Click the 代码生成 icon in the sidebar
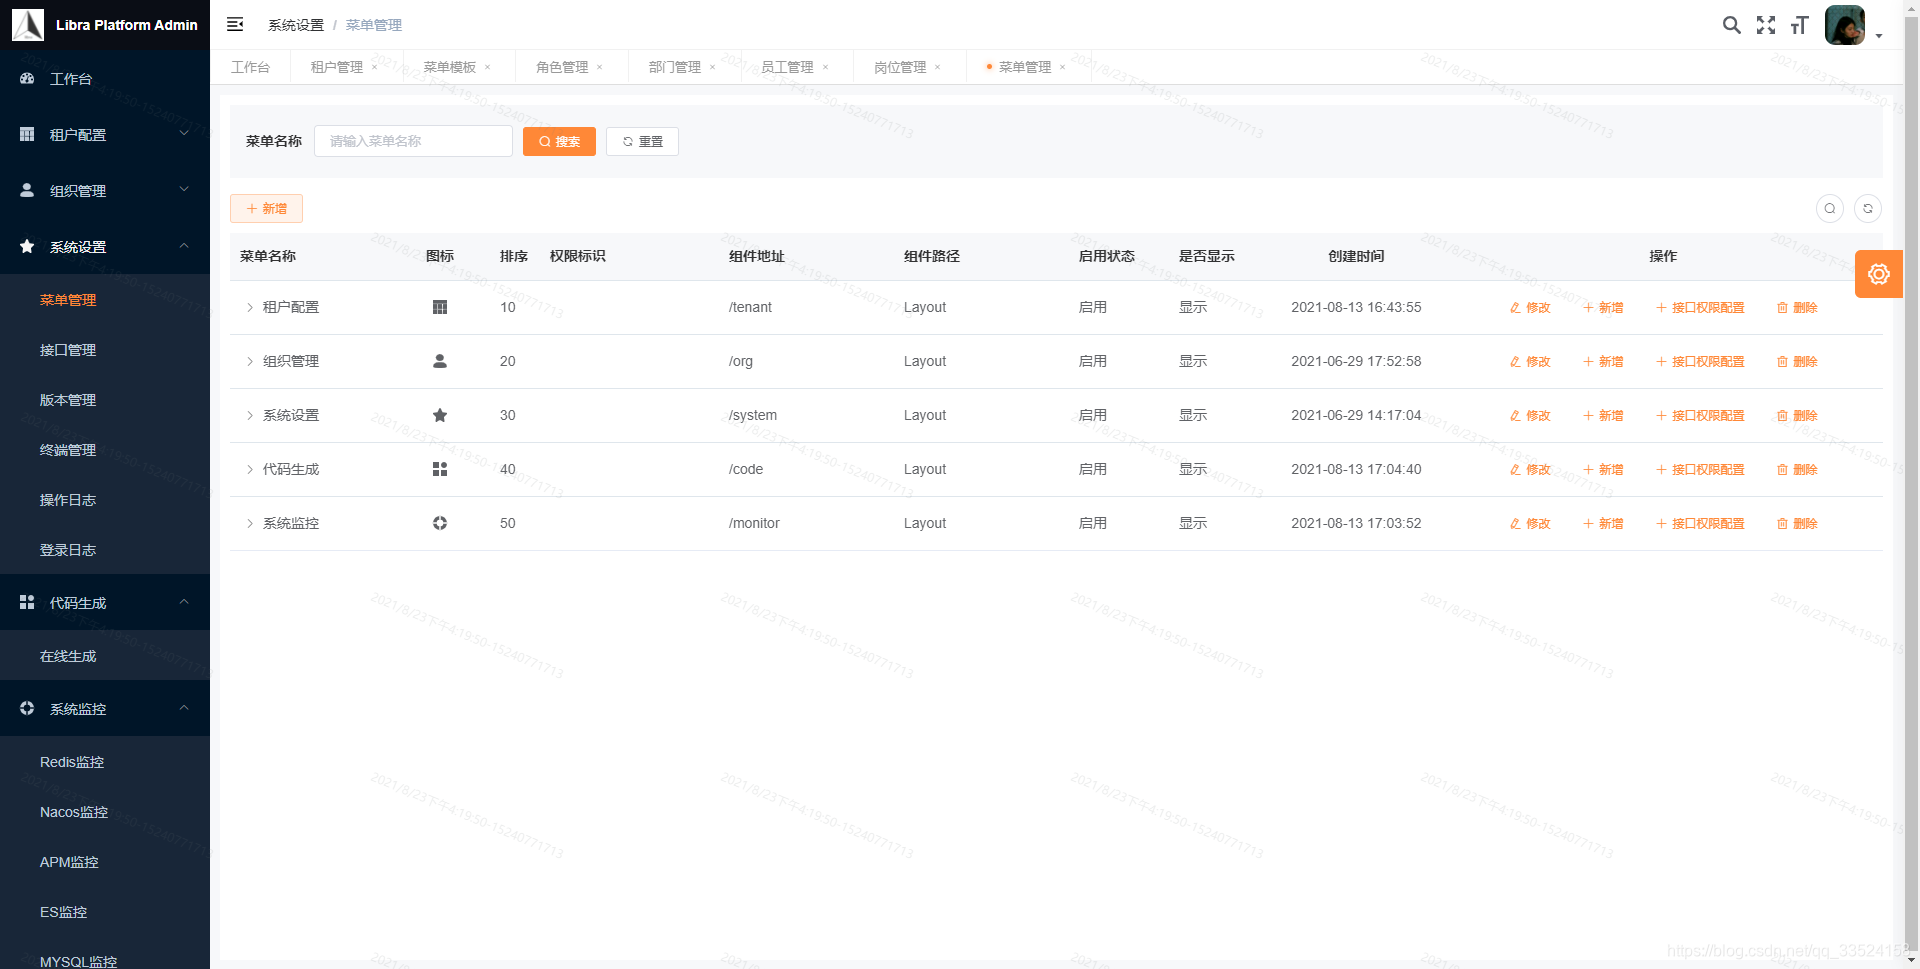 pos(26,602)
